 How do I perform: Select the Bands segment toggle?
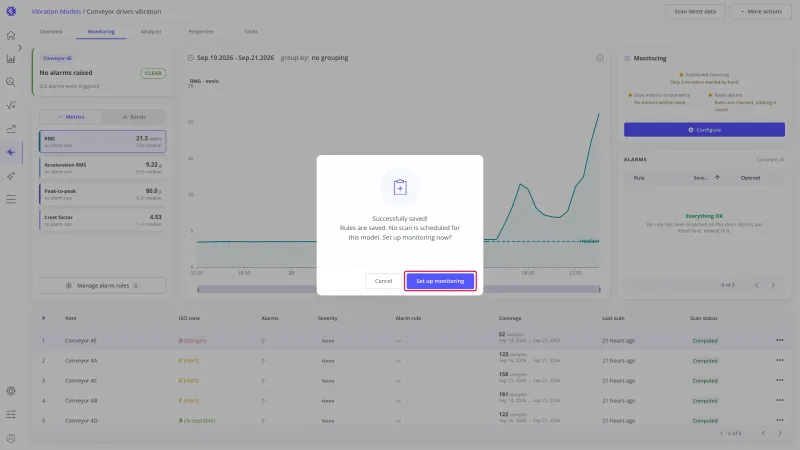pyautogui.click(x=134, y=117)
